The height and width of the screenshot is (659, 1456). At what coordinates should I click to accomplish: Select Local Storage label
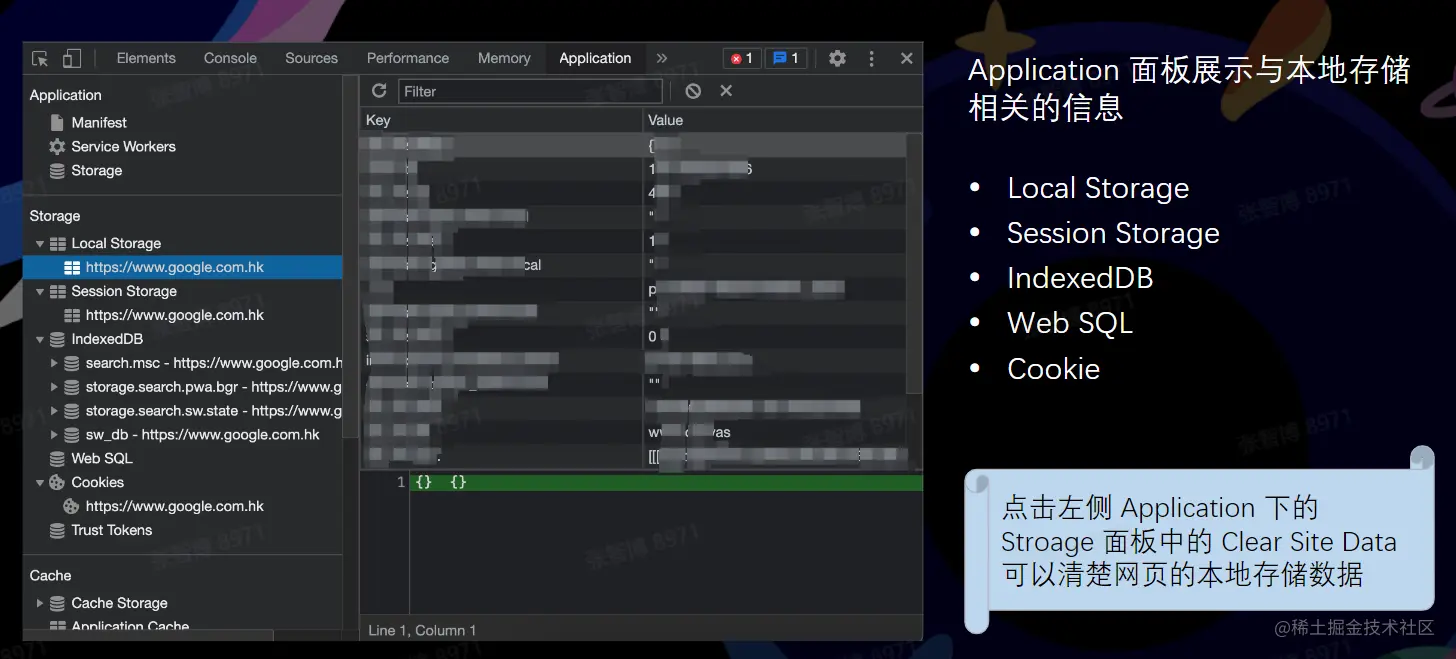(x=116, y=243)
